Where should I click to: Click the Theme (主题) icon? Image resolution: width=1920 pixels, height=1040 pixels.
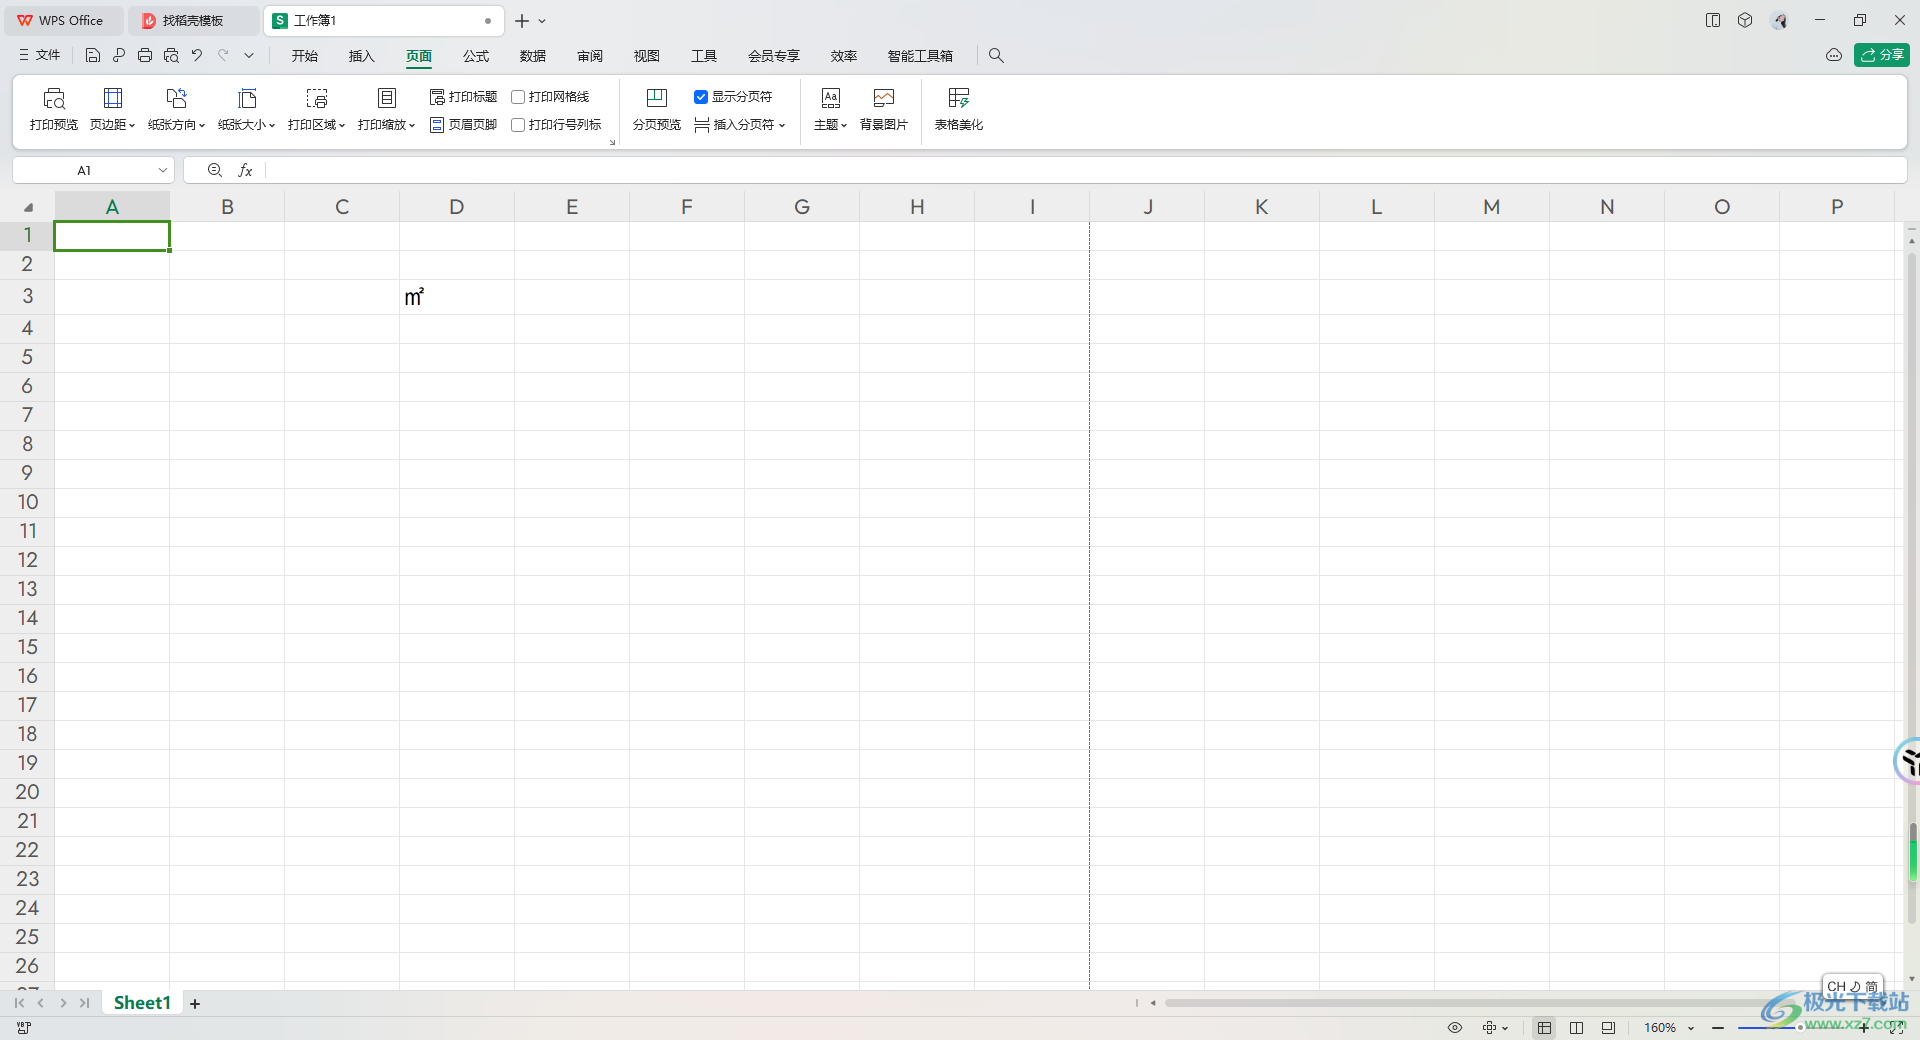pyautogui.click(x=831, y=98)
